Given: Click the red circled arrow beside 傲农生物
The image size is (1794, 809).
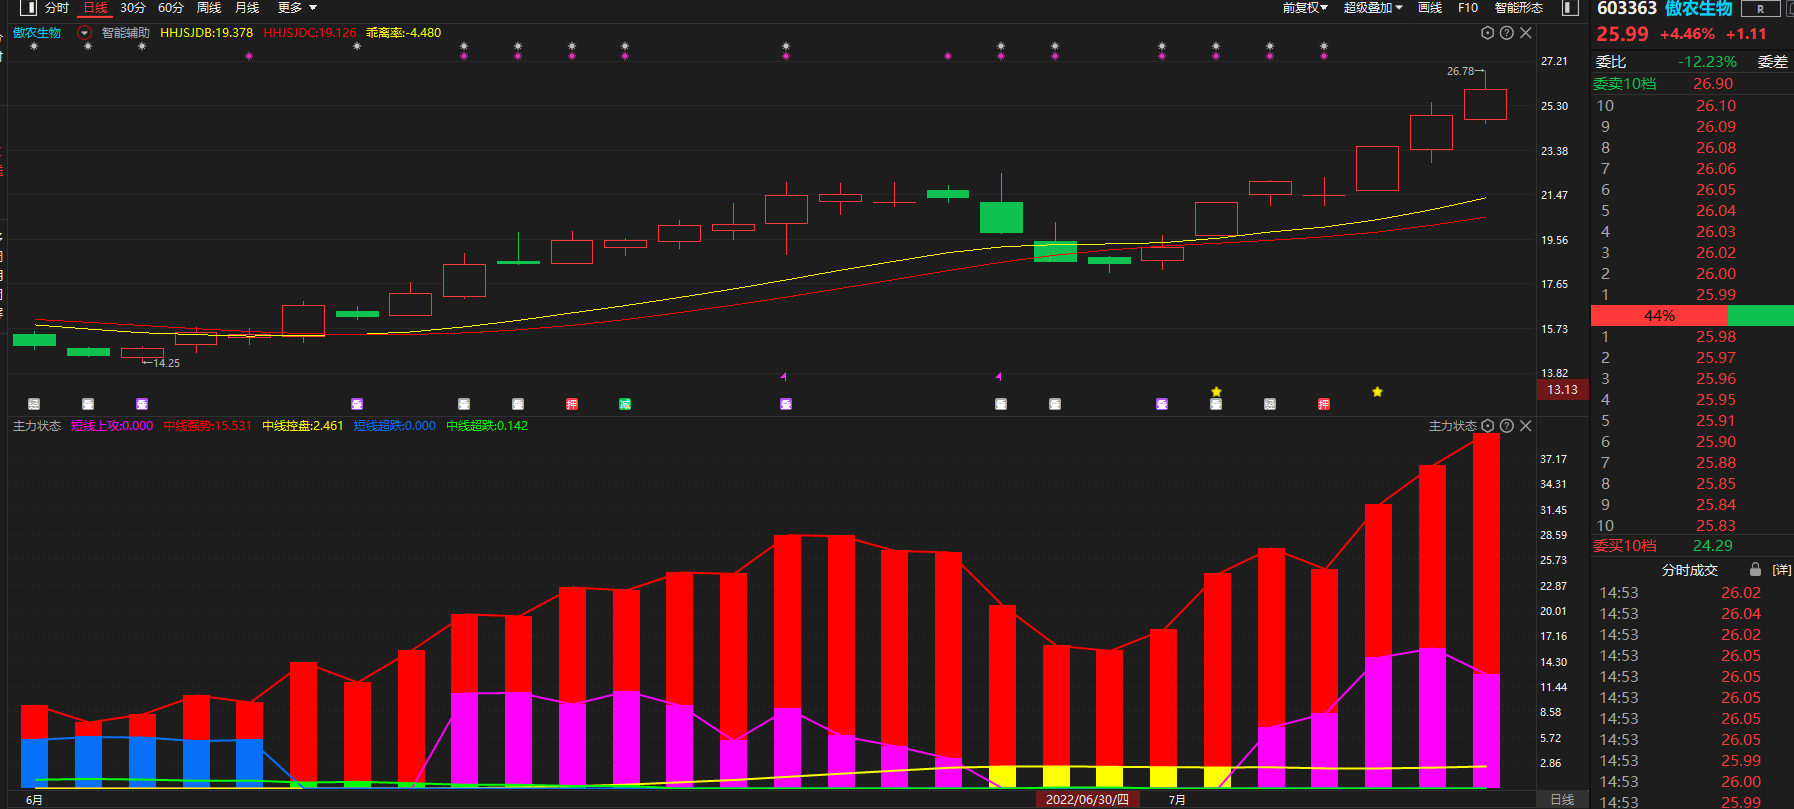Looking at the screenshot, I should click(x=84, y=33).
